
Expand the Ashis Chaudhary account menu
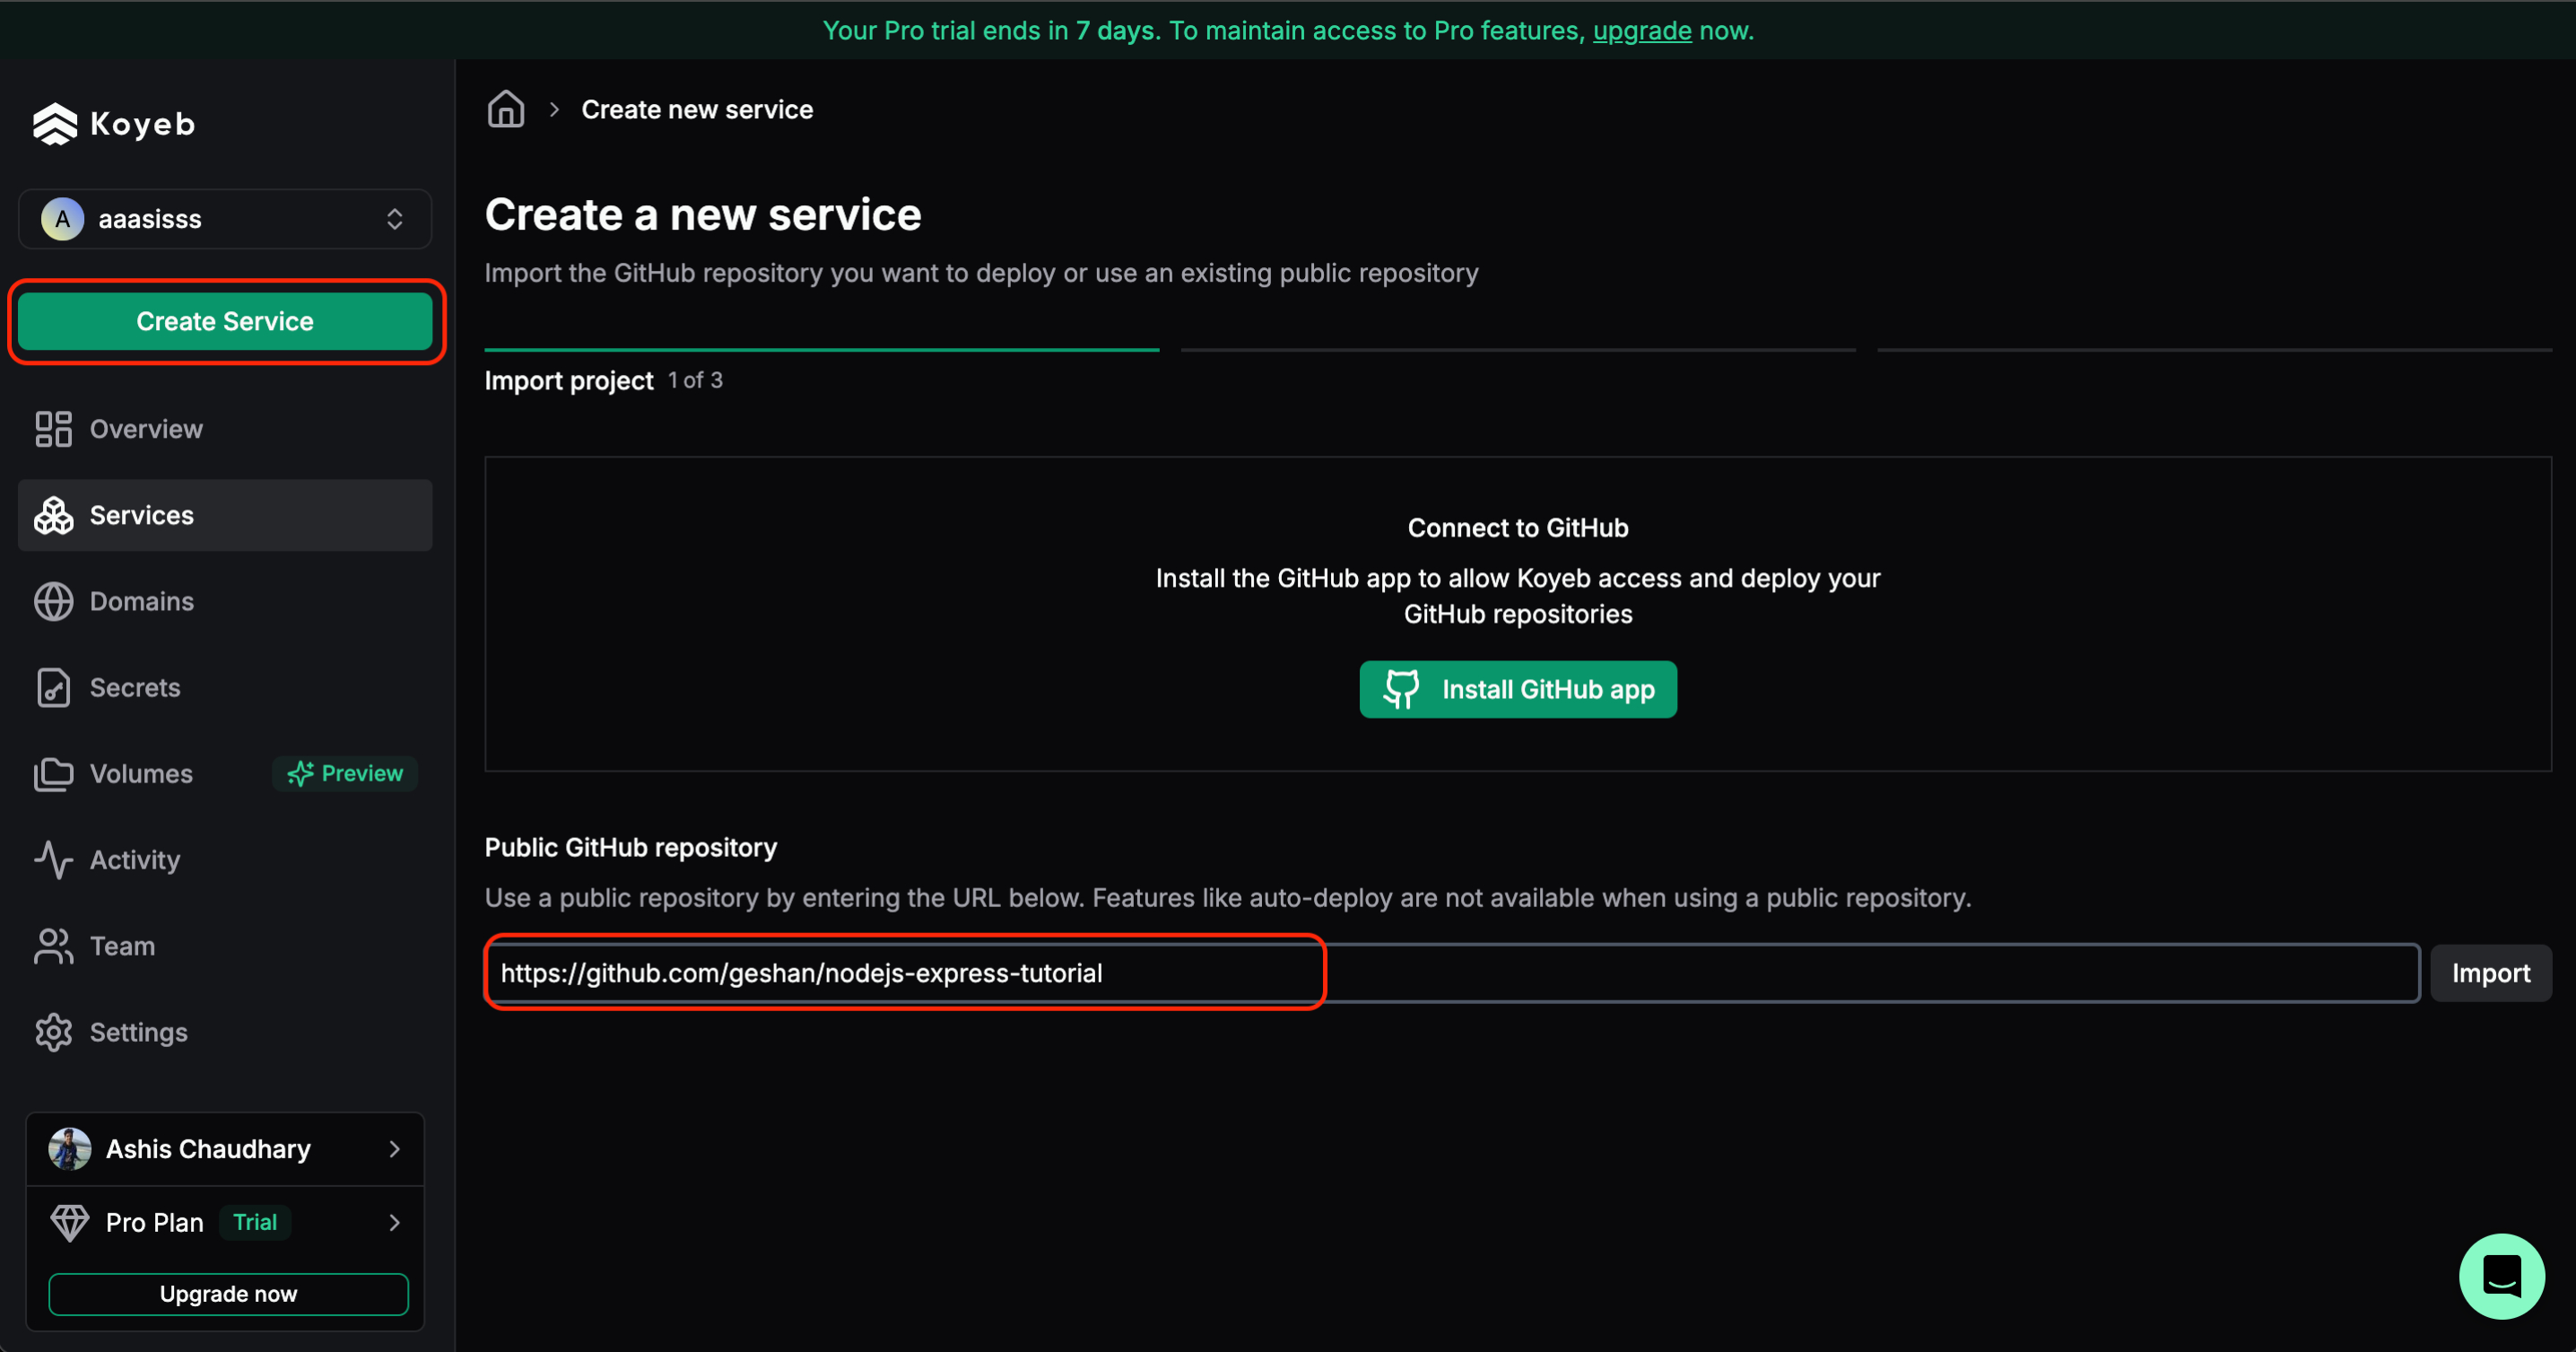[x=225, y=1148]
